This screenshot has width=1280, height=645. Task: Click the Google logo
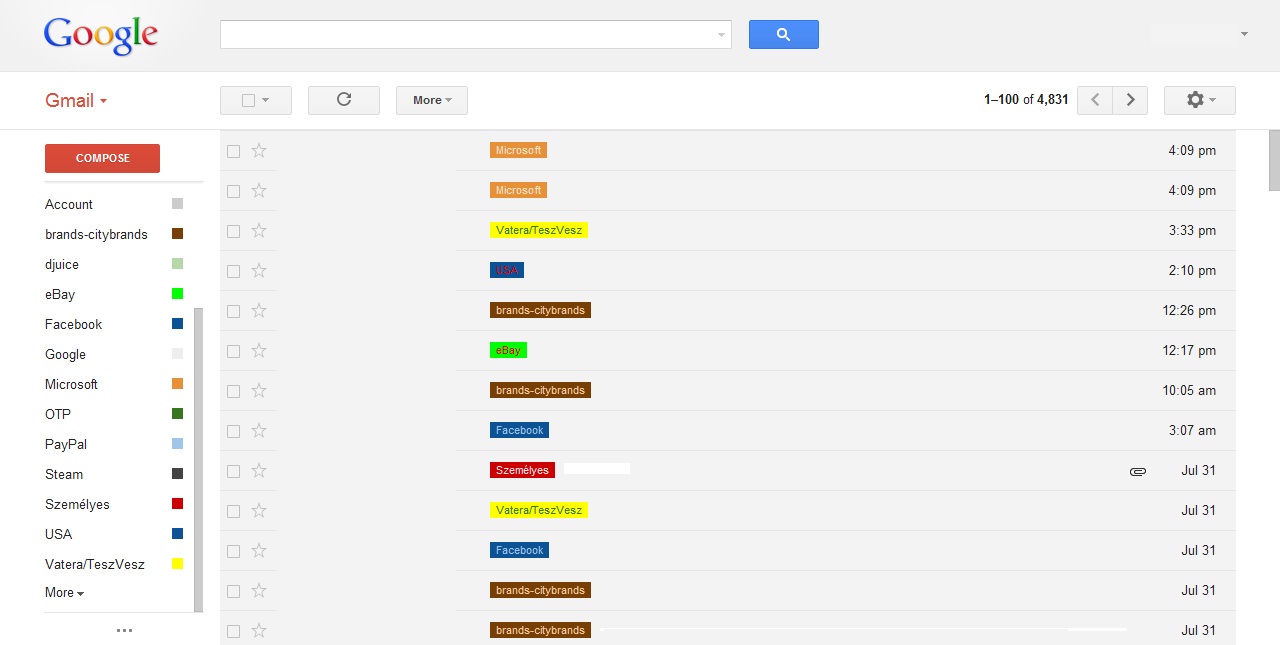click(101, 36)
